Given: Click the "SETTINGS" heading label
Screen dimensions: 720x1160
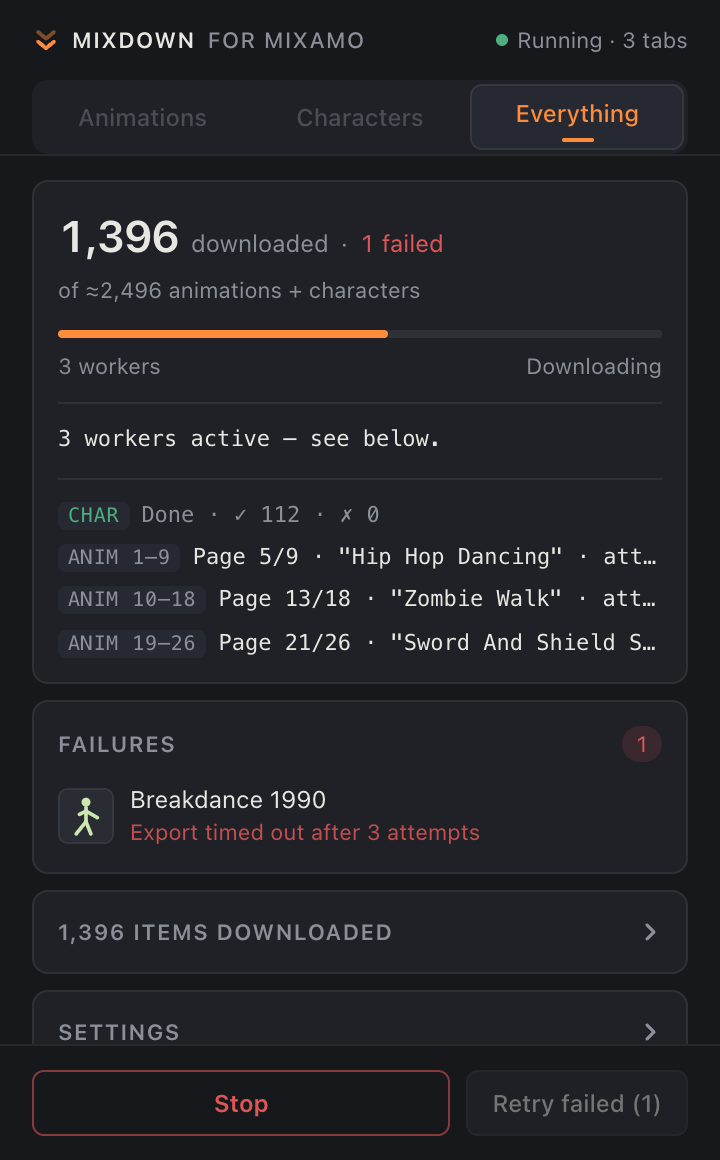Looking at the screenshot, I should [x=119, y=1032].
